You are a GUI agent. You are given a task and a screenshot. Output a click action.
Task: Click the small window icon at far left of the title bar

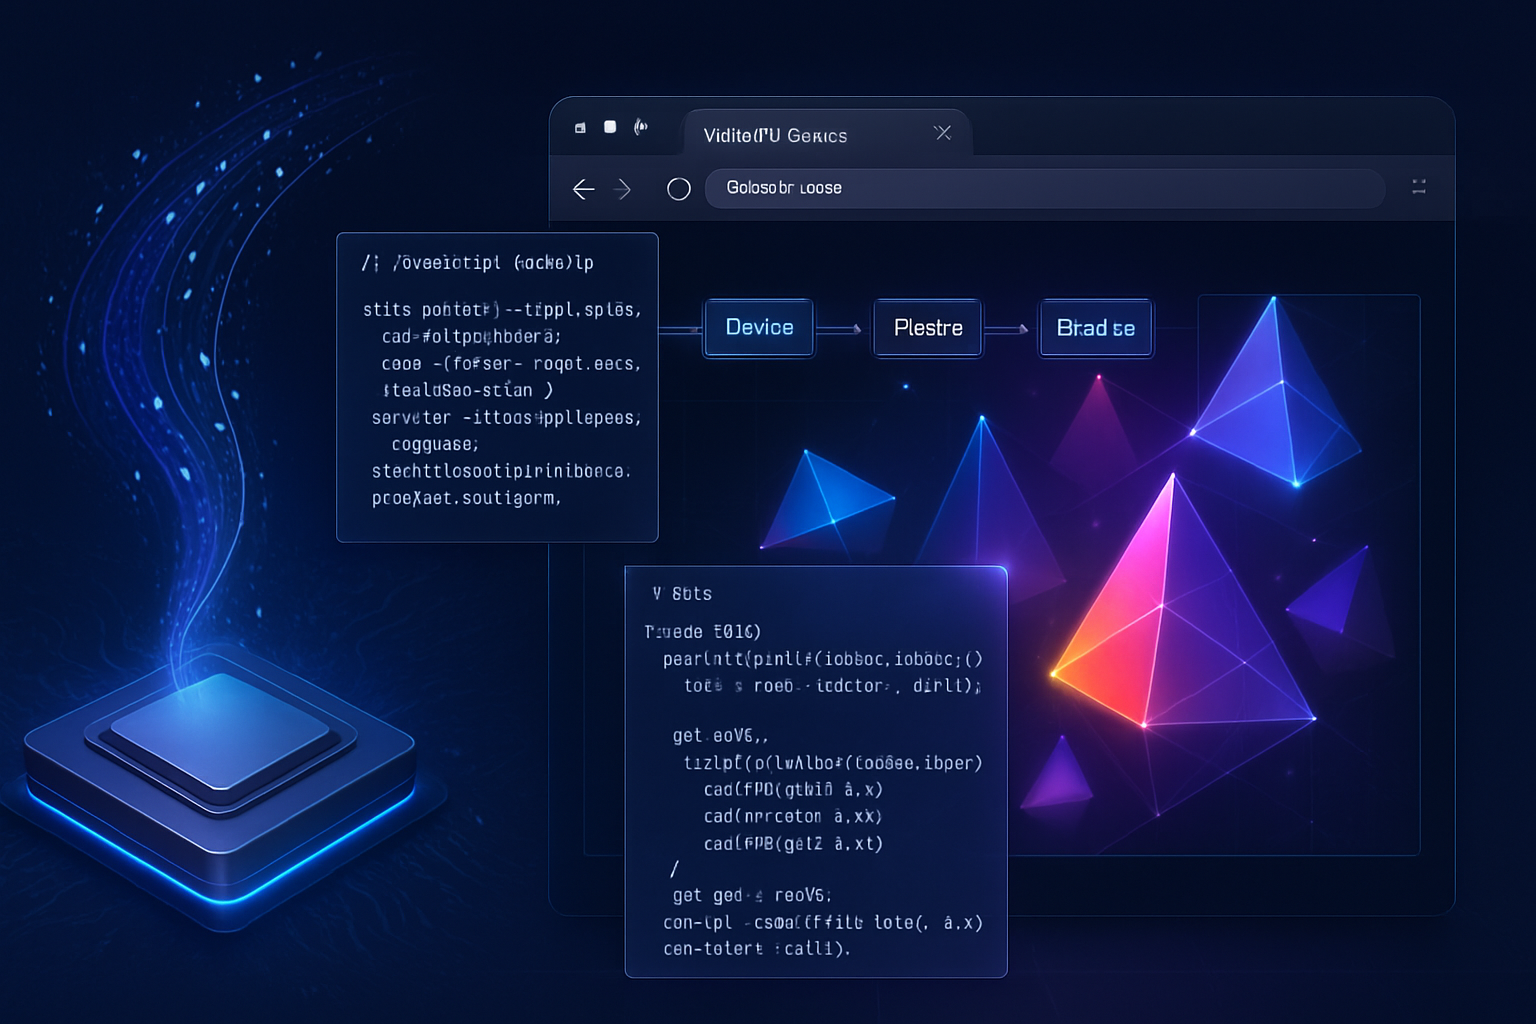tap(580, 128)
